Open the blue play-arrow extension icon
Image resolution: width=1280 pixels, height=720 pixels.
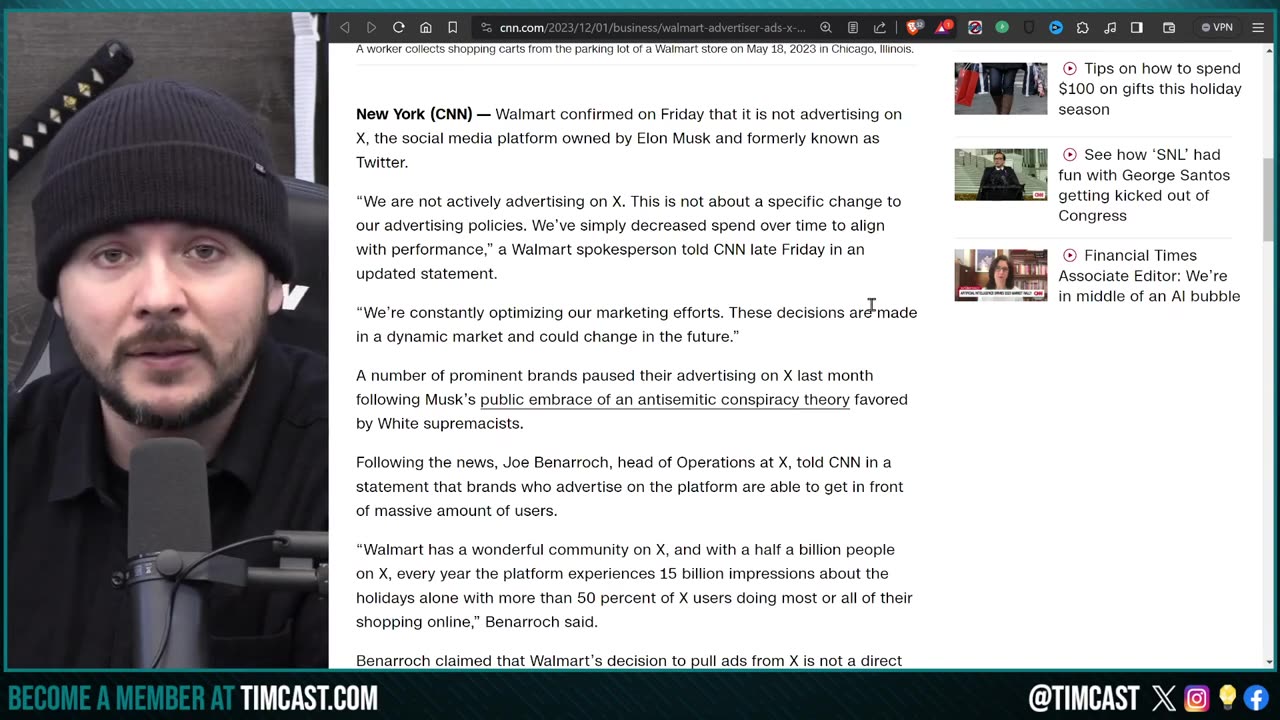pos(1056,28)
